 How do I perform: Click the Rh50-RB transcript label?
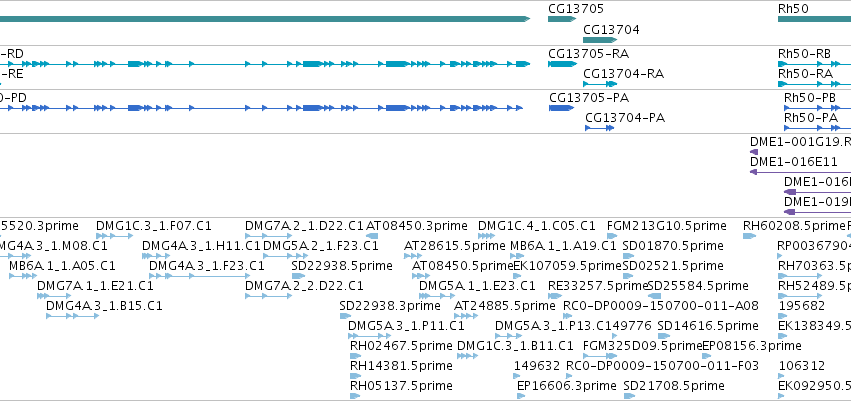(804, 53)
